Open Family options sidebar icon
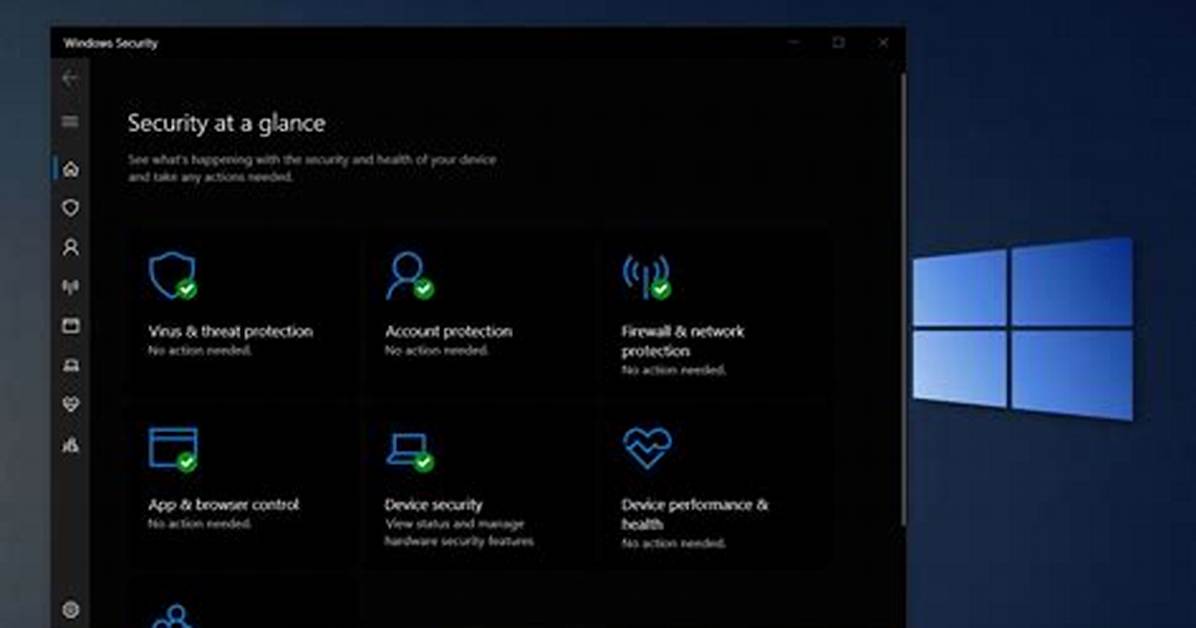 71,444
